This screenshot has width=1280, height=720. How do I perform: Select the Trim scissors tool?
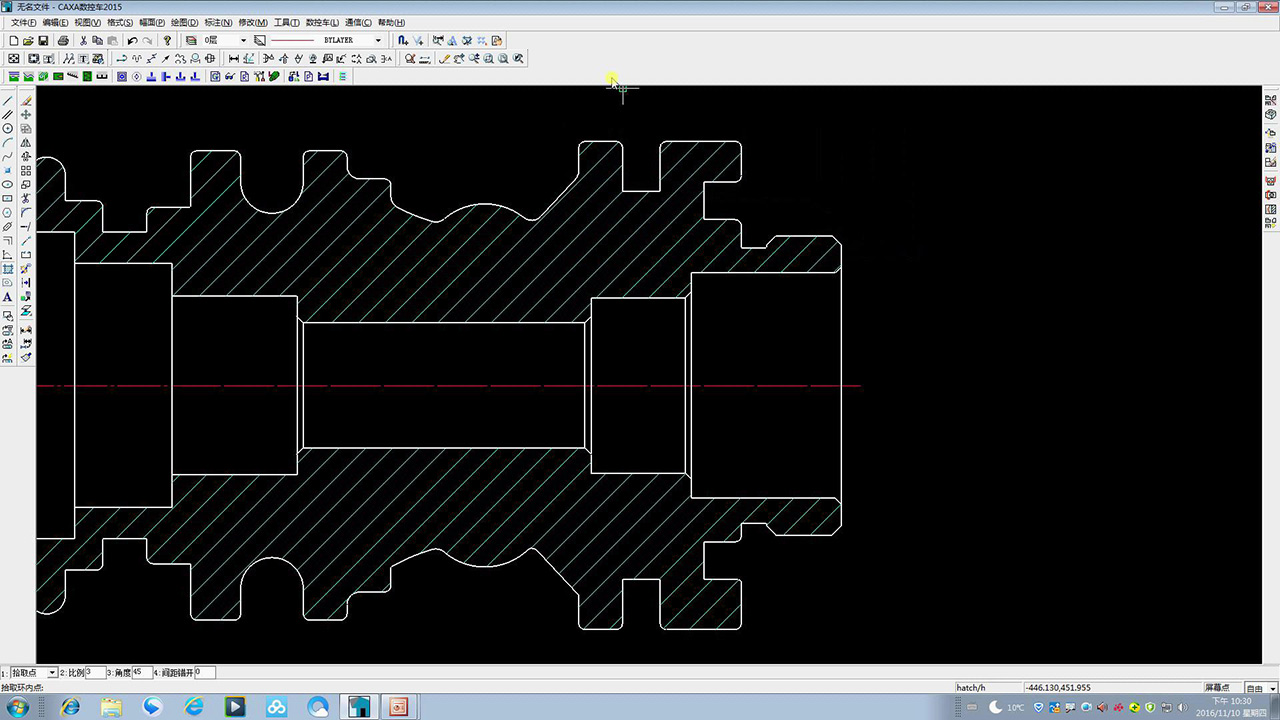coord(26,199)
